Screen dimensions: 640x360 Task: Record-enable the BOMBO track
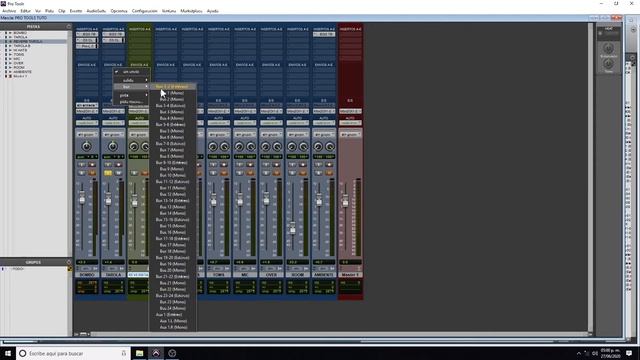92,164
